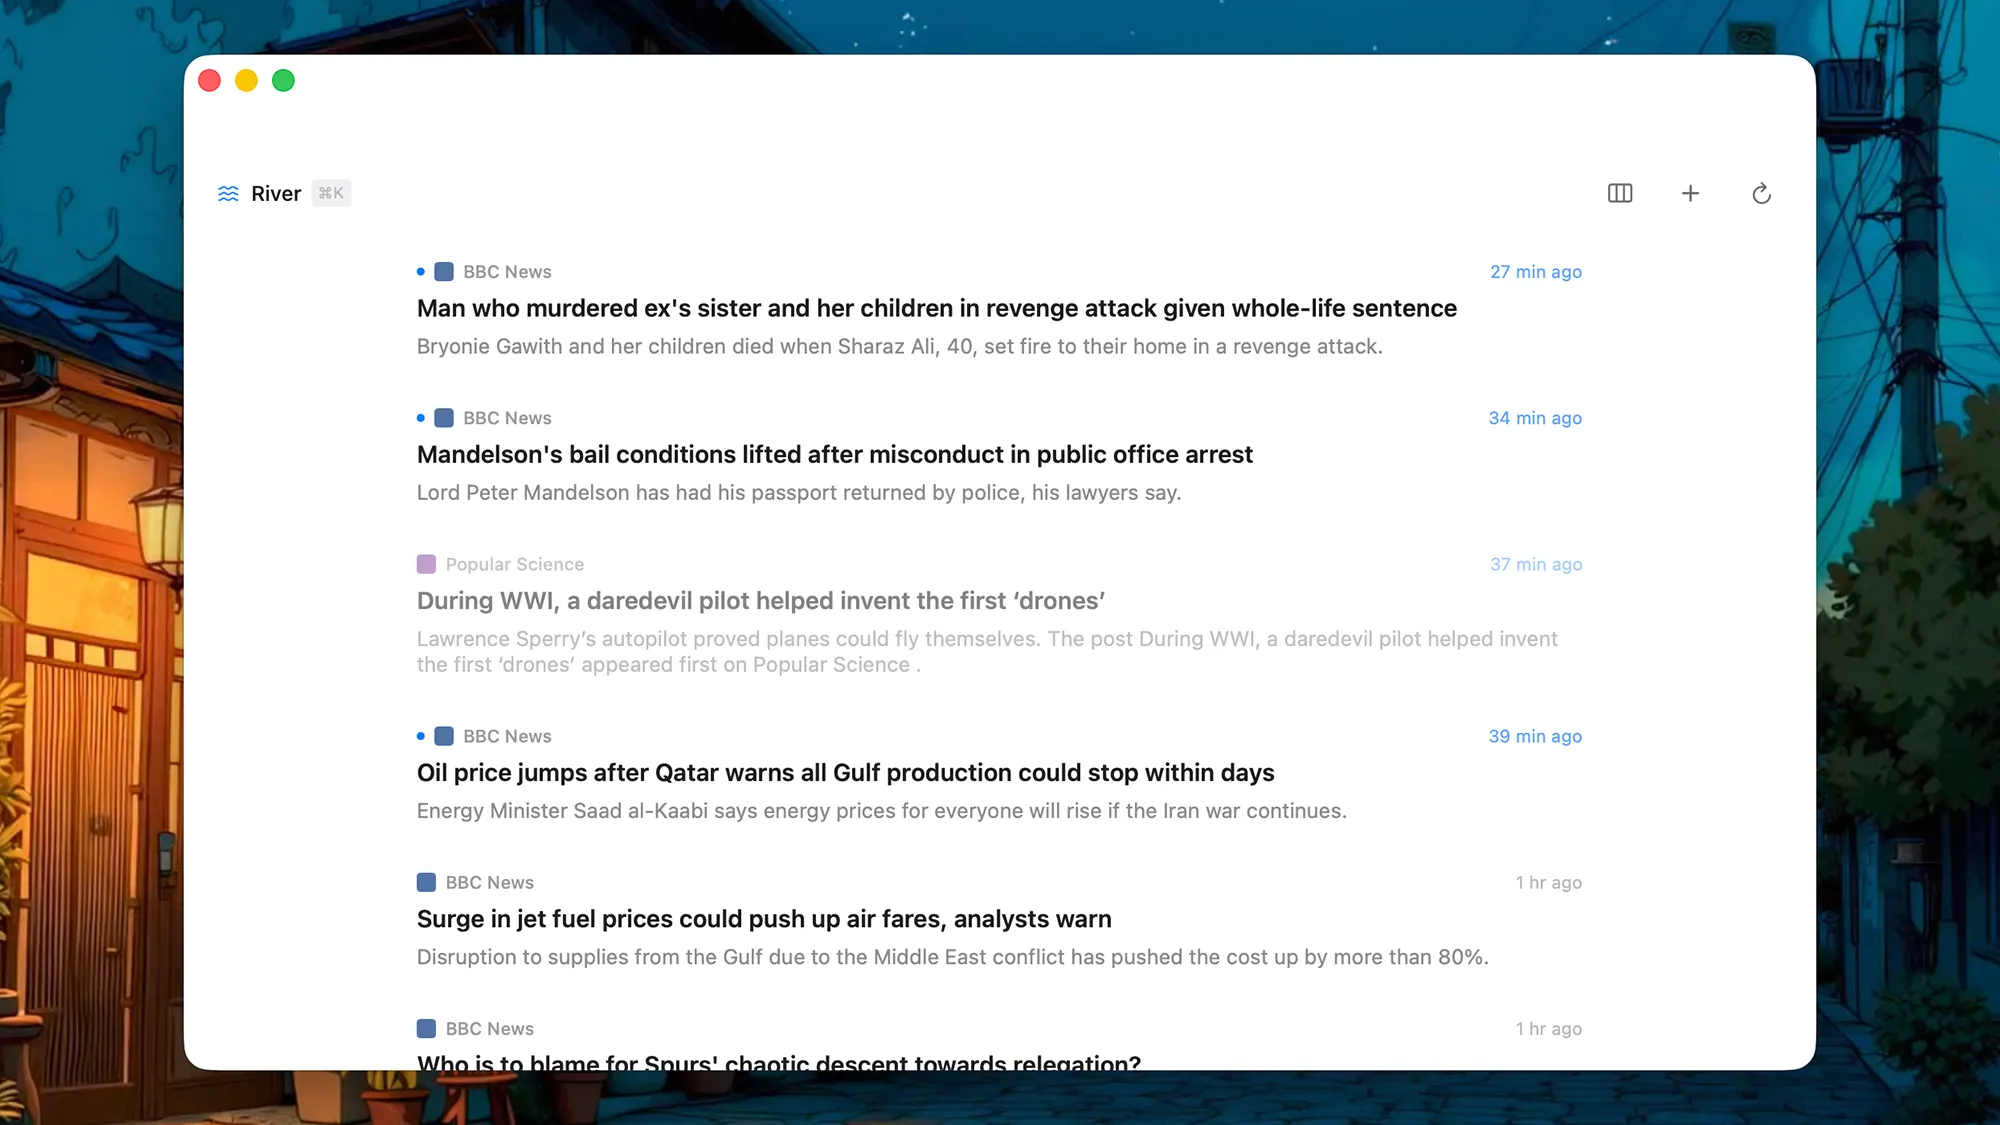Select the Popular Science feed color icon

pos(426,564)
